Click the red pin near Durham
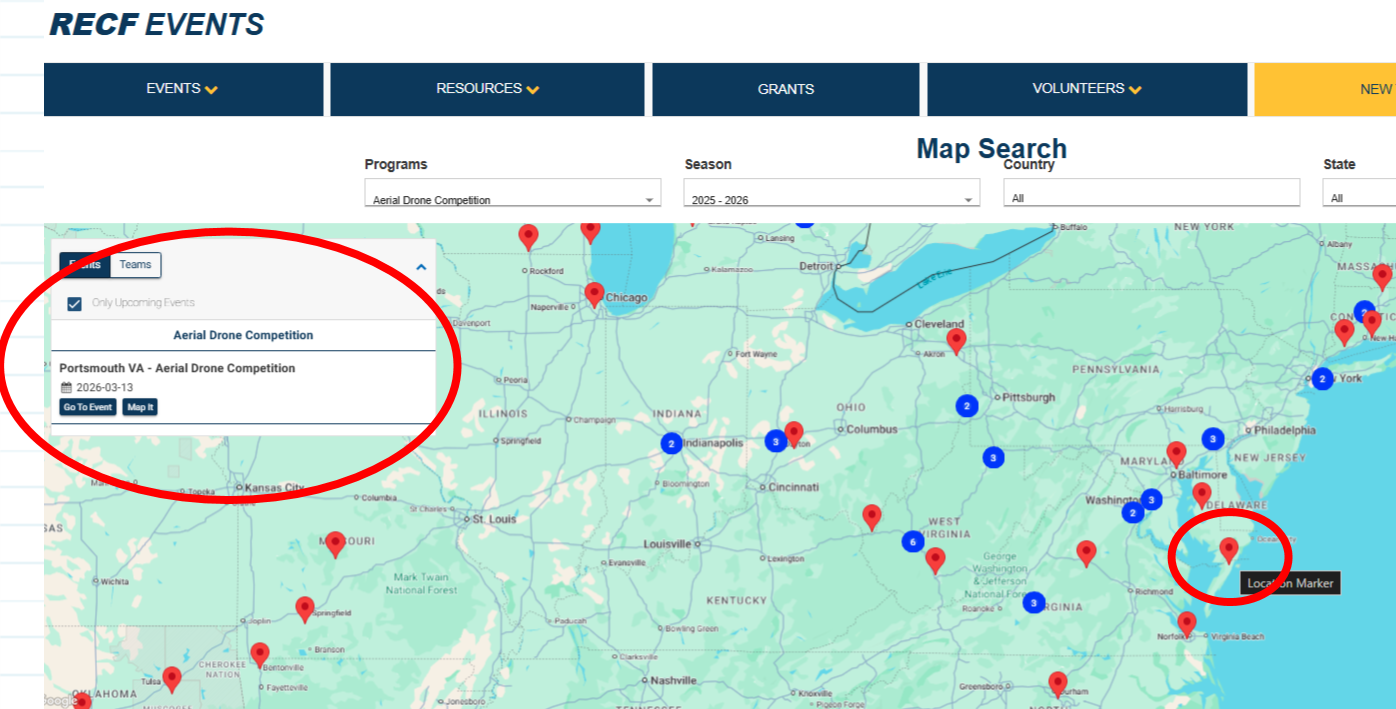 1058,683
